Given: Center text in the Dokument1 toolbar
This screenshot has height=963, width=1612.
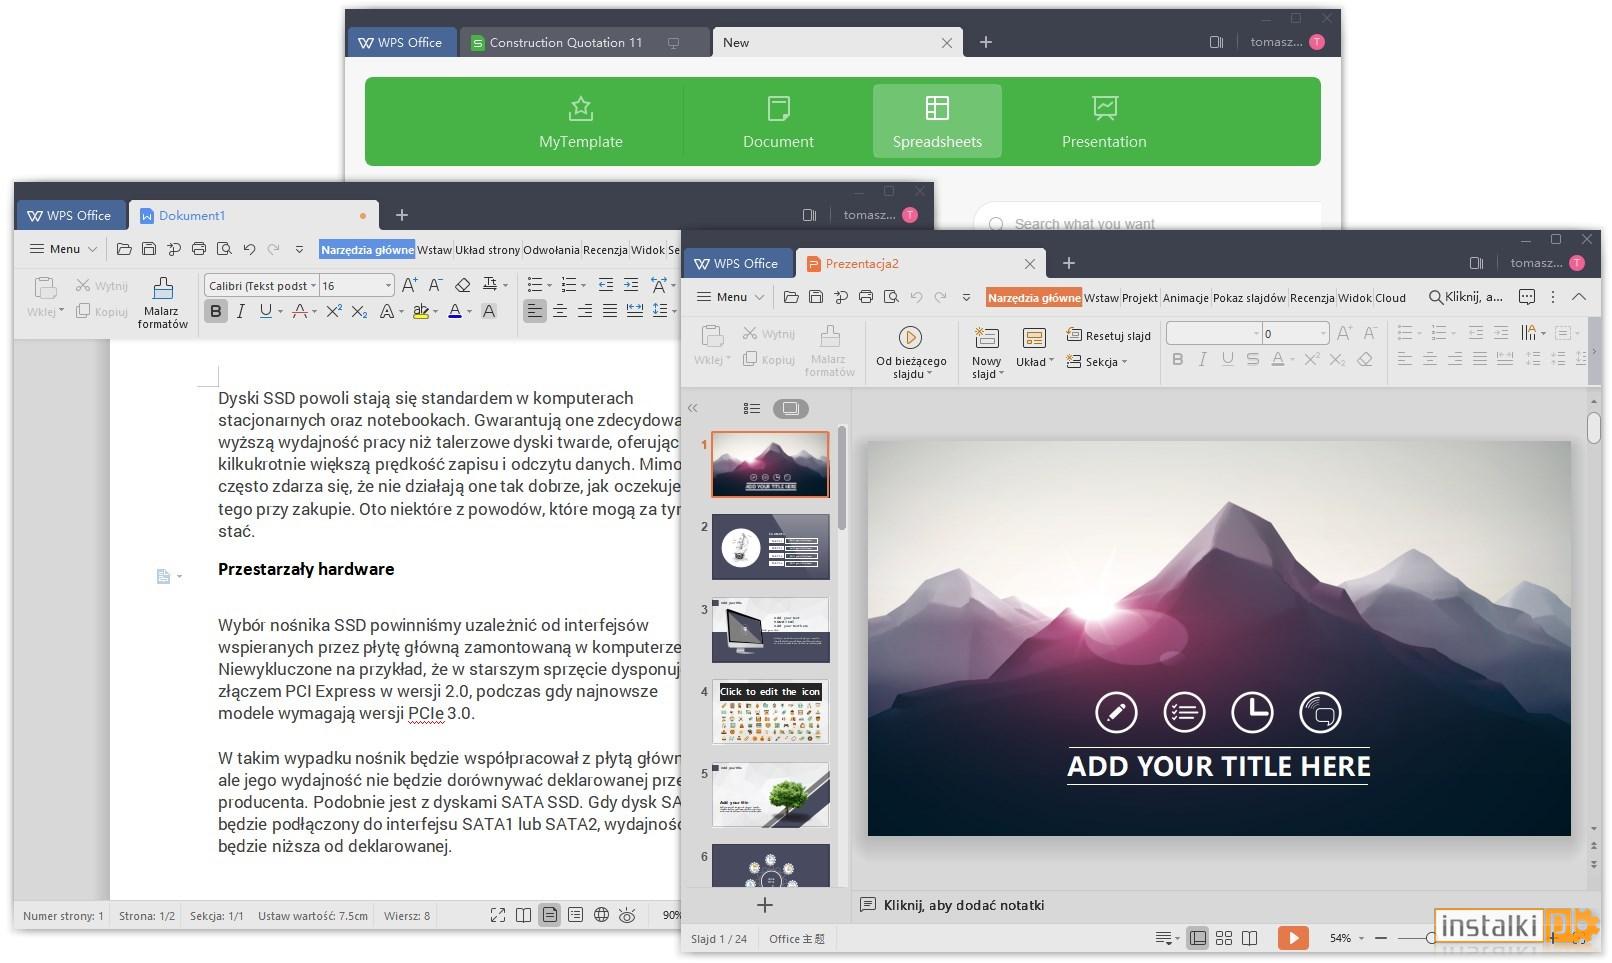Looking at the screenshot, I should 560,311.
